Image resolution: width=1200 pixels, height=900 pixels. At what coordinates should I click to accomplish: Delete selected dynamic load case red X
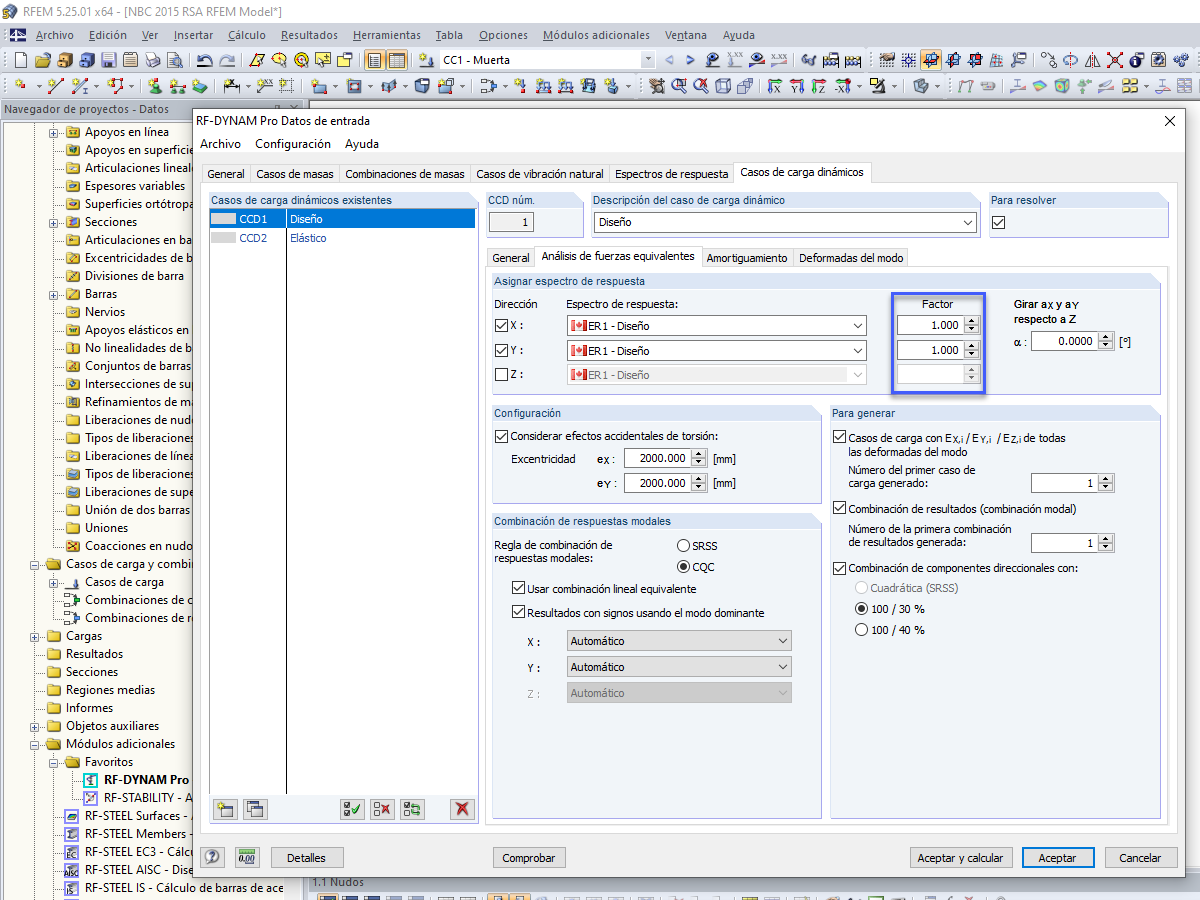pos(461,809)
